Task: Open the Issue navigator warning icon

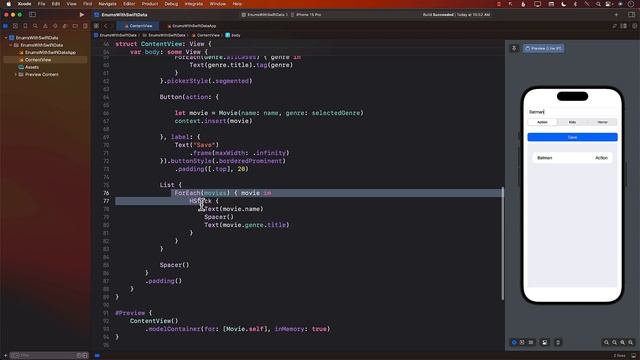Action: [x=45, y=26]
